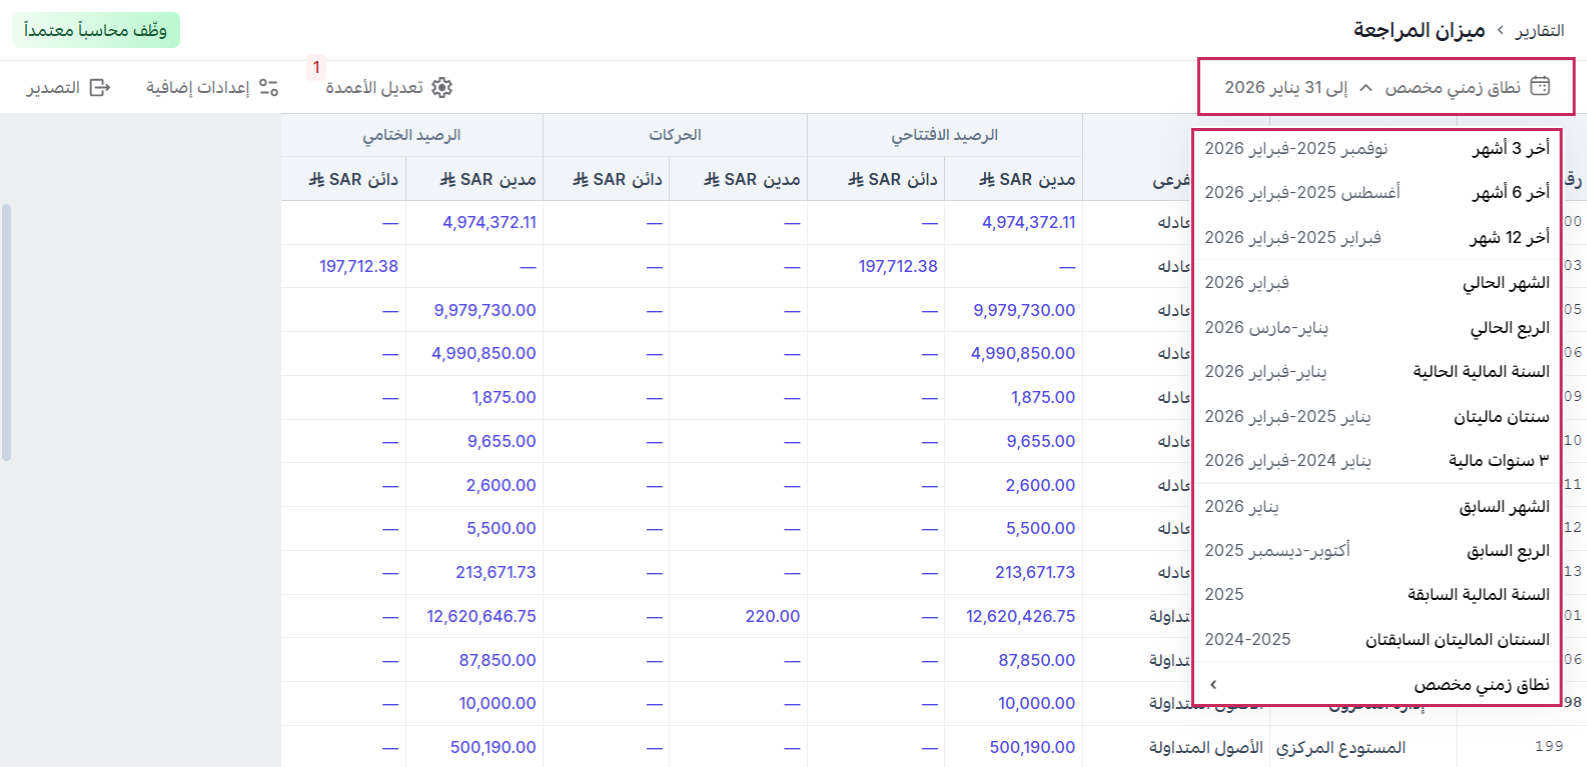The width and height of the screenshot is (1587, 767).
Task: Choose الربع الحالي range option
Action: (1377, 327)
